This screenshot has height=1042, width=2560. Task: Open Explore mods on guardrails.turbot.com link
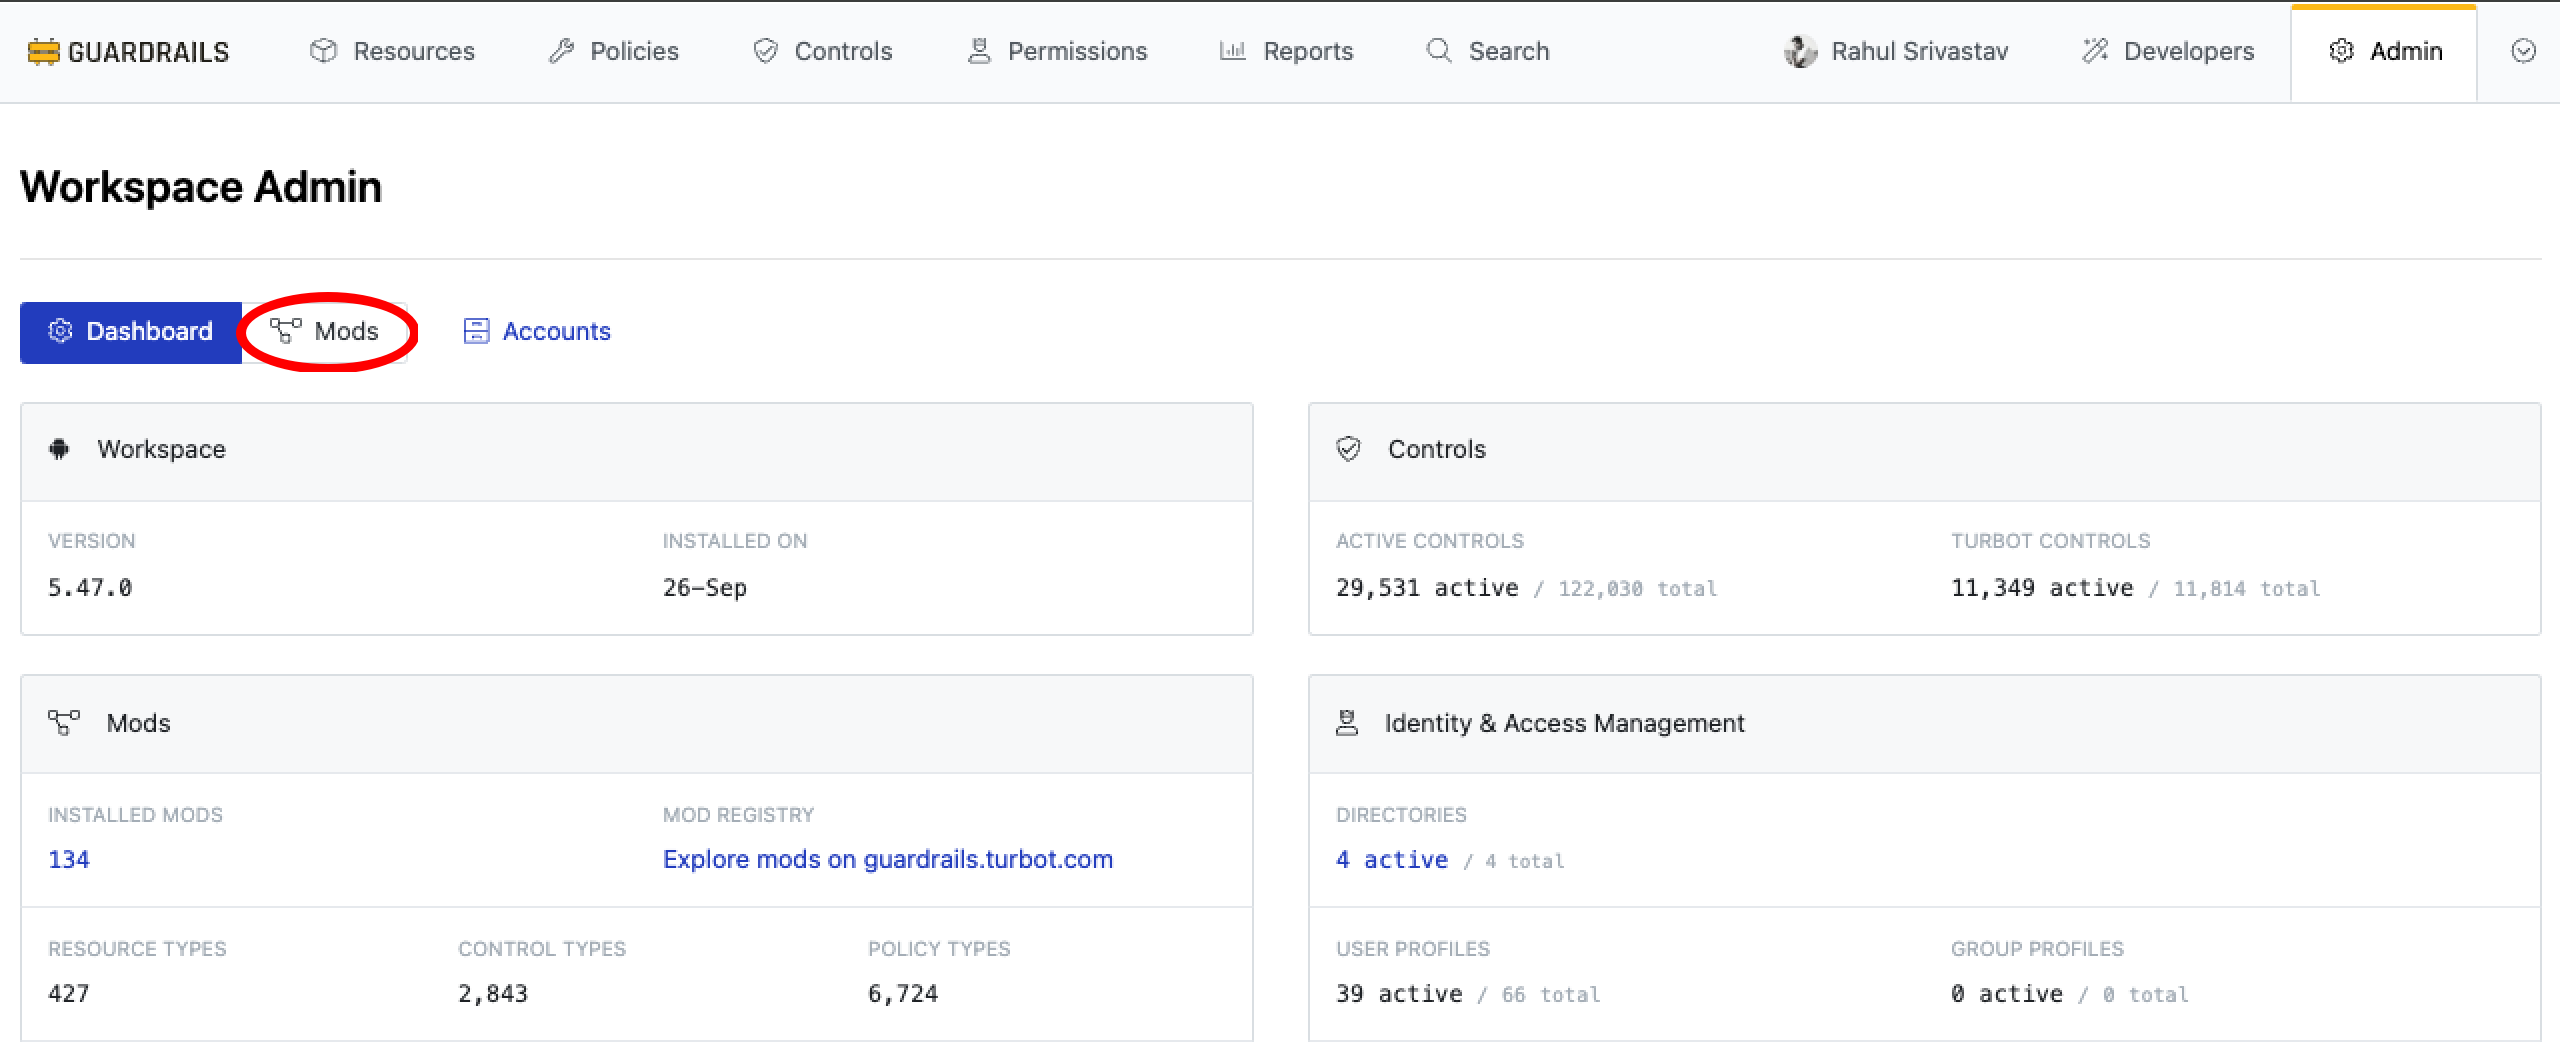(x=887, y=859)
